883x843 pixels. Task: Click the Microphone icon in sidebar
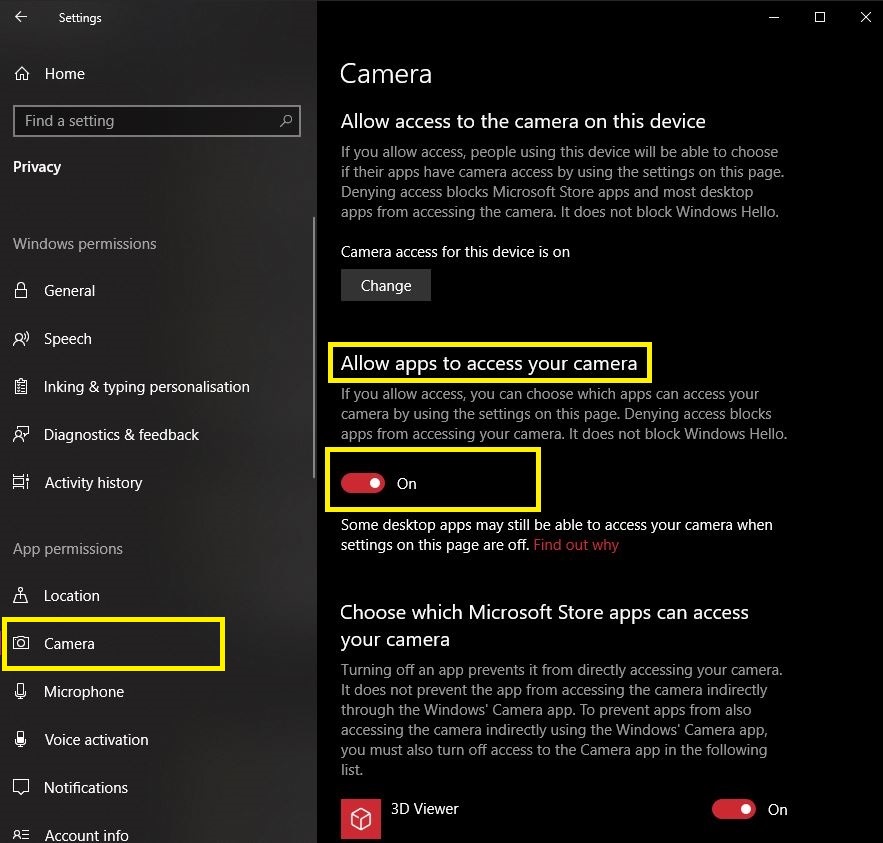pos(21,691)
